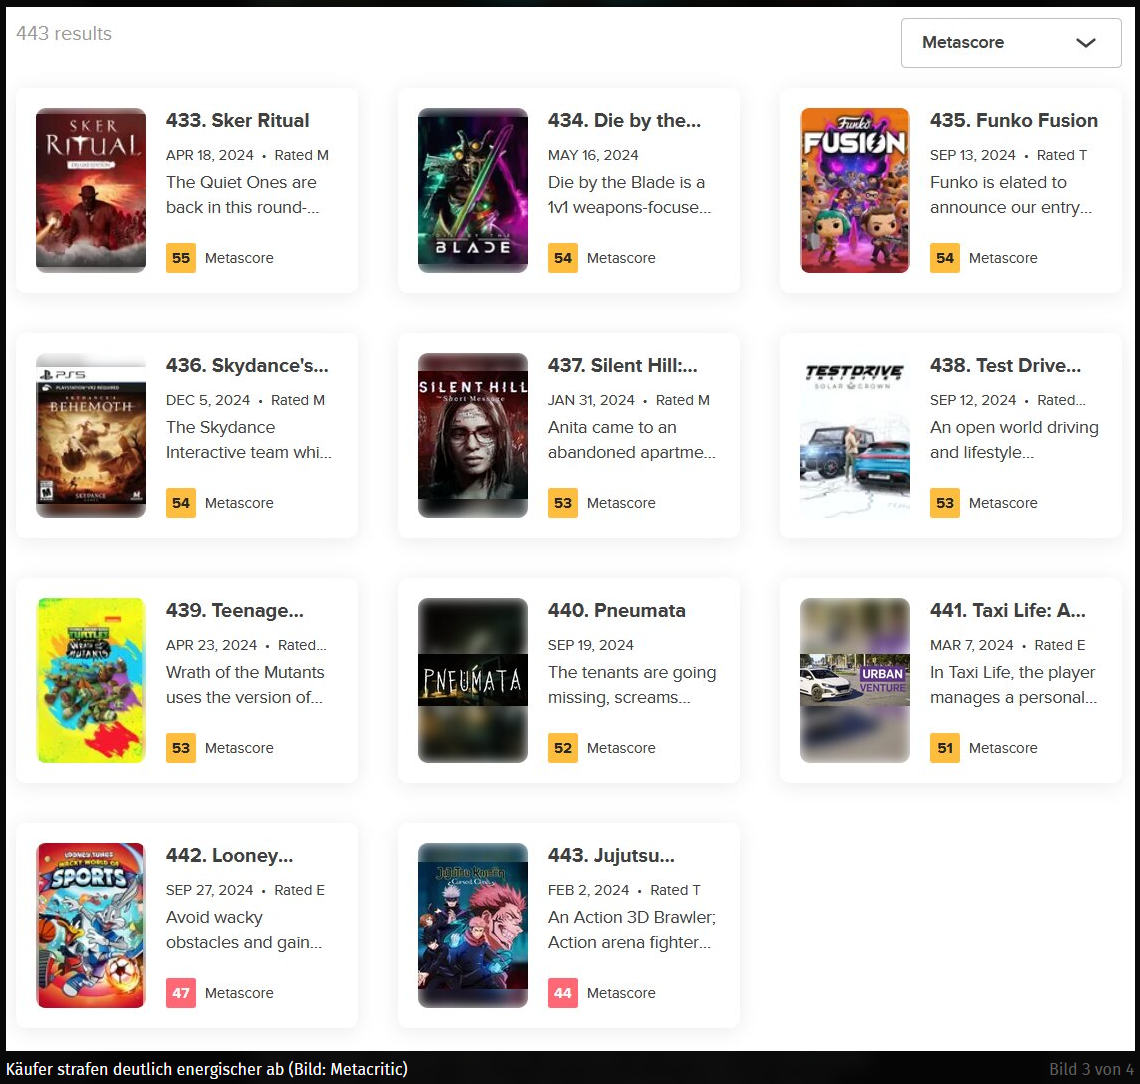The height and width of the screenshot is (1084, 1140).
Task: Click Funko Fusion's 54 Metascore badge
Action: (x=945, y=258)
